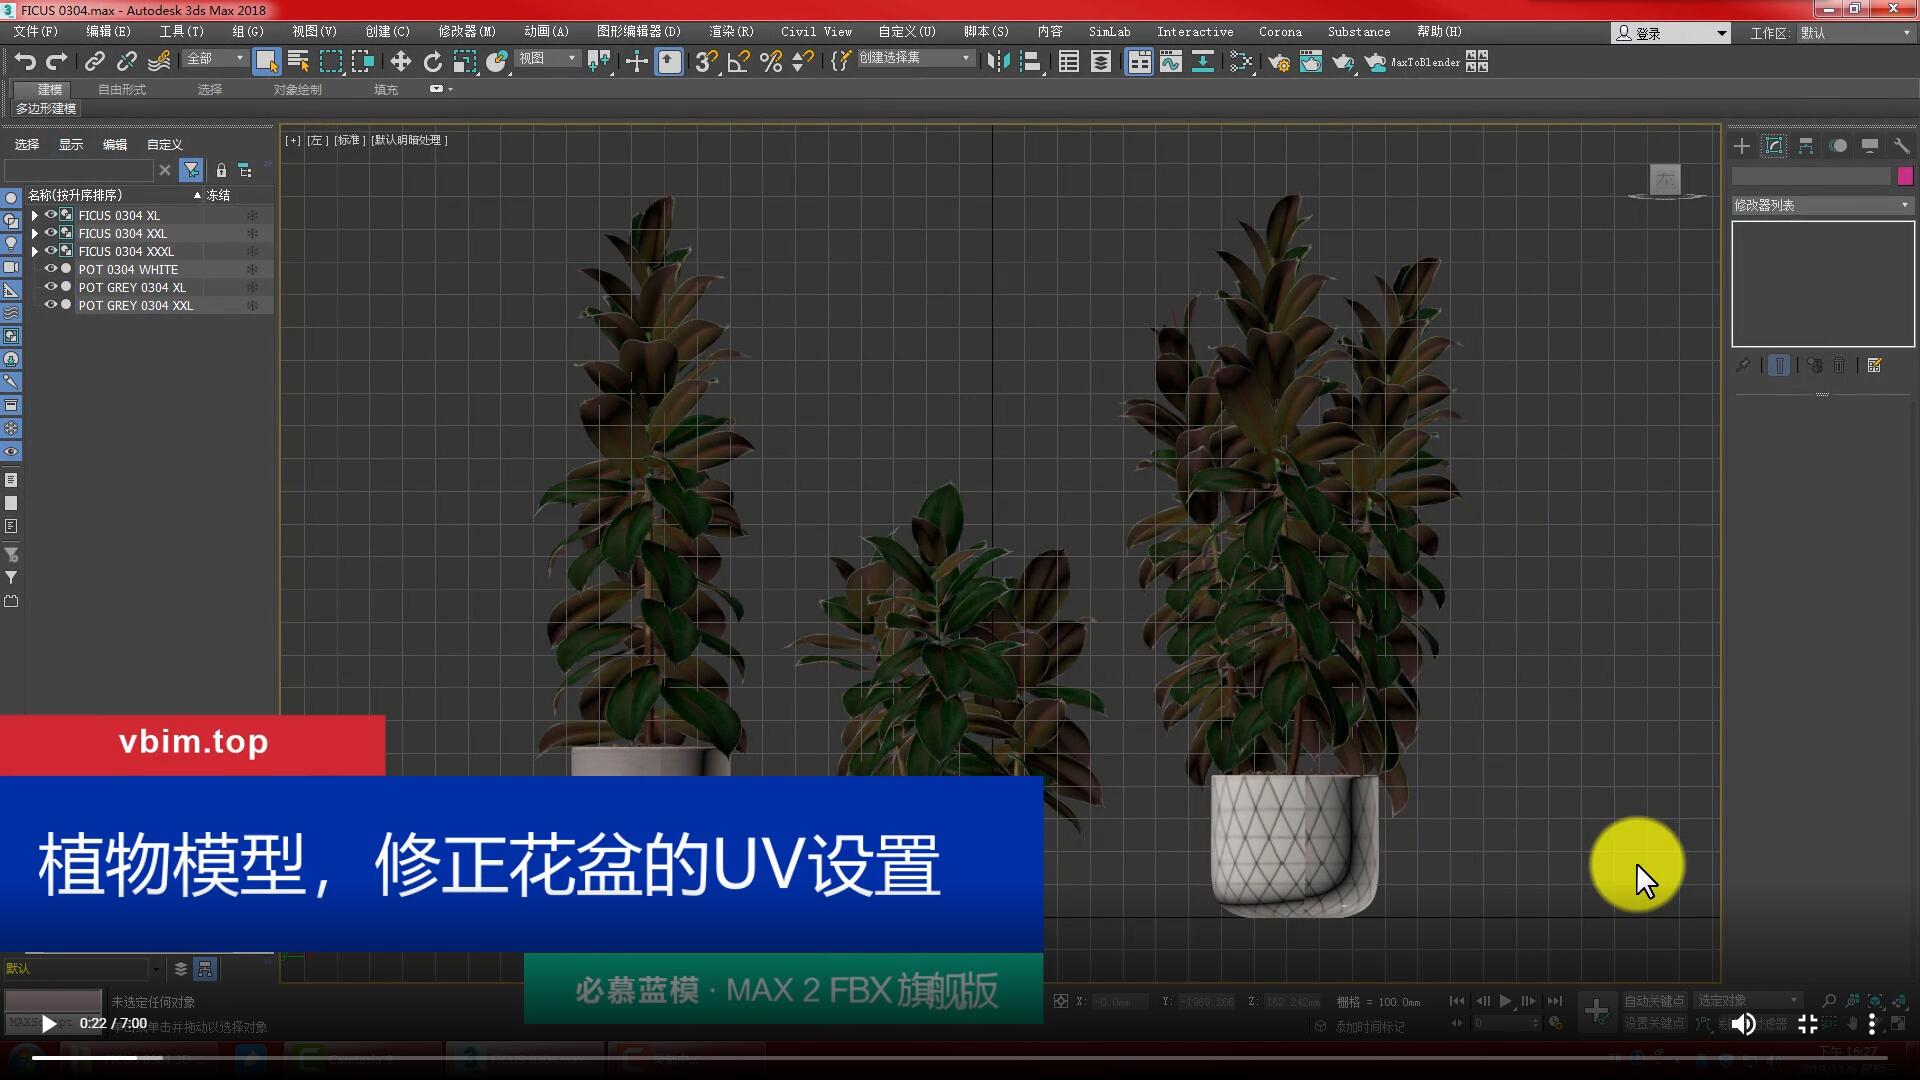This screenshot has height=1080, width=1920.
Task: Click the MaxToBlender button
Action: [1424, 62]
